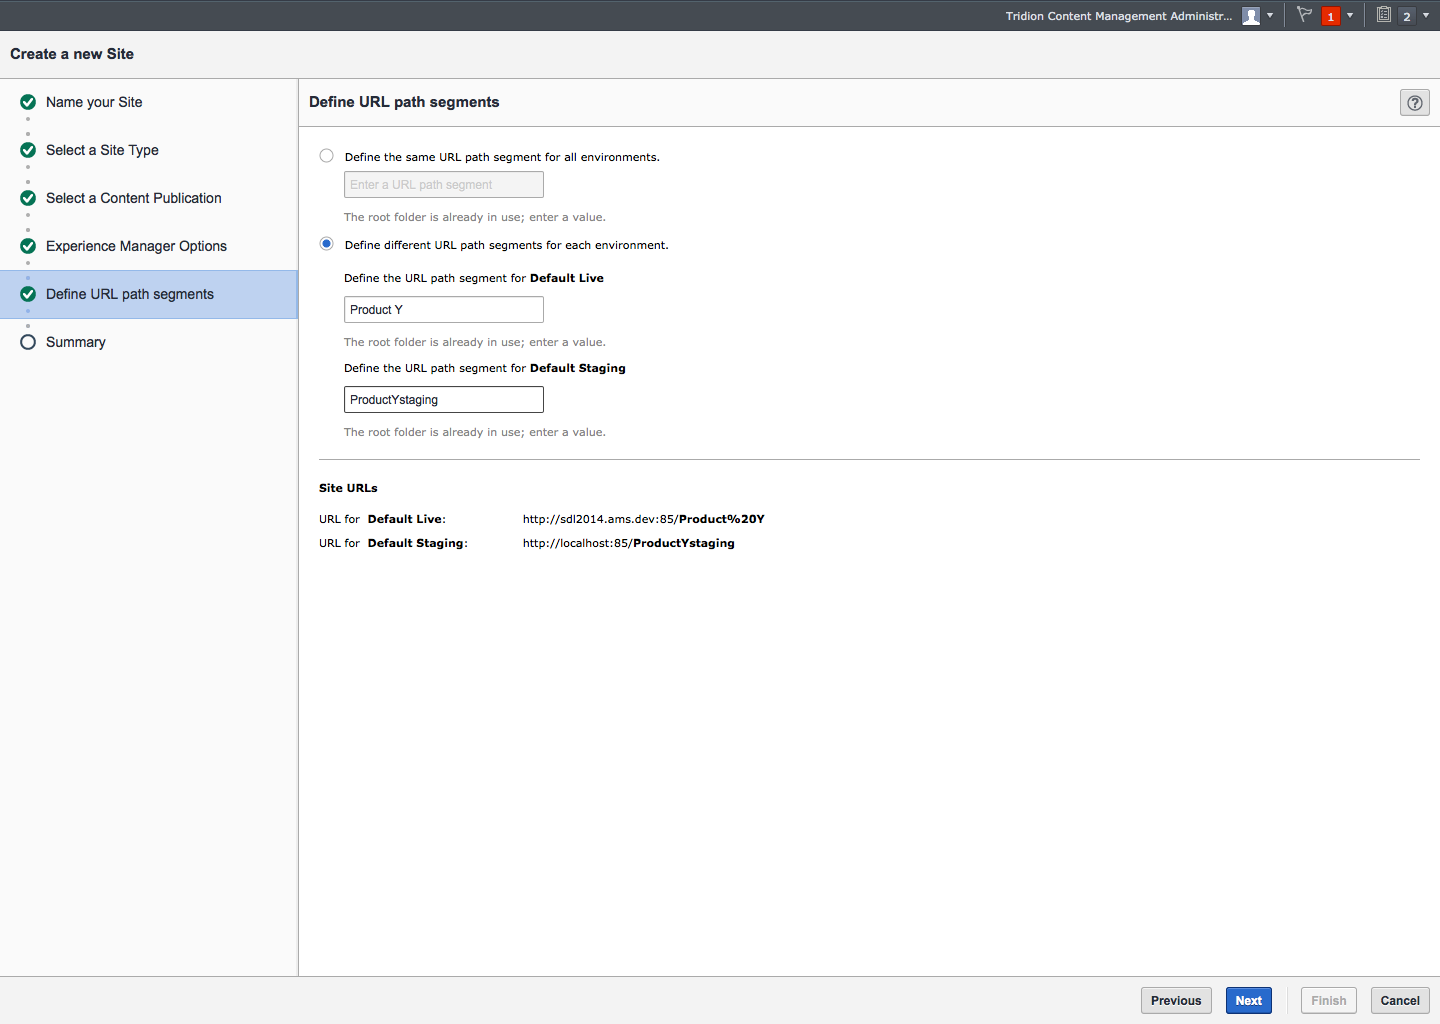This screenshot has height=1024, width=1440.
Task: Click the clipboard tasks icon
Action: point(1384,15)
